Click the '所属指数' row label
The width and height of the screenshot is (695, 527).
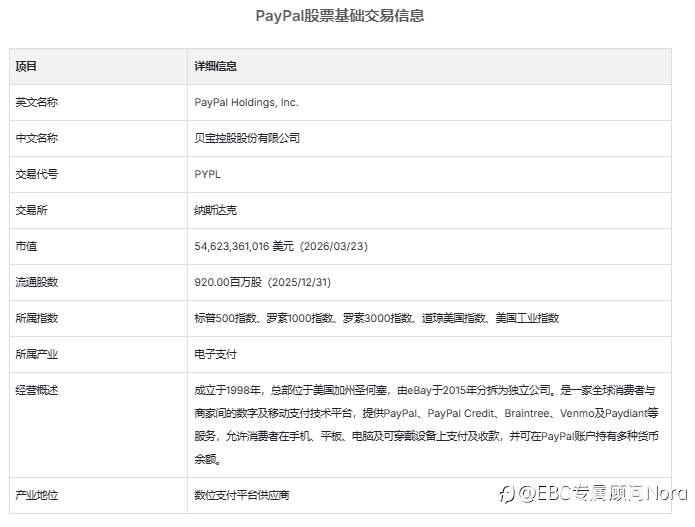coord(37,318)
